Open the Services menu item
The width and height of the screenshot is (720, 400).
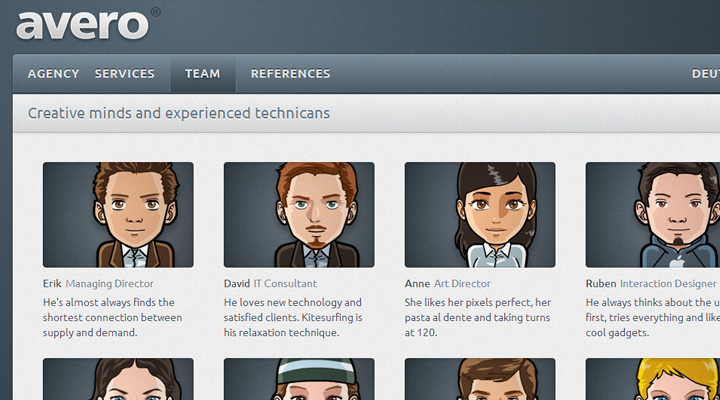pos(124,73)
